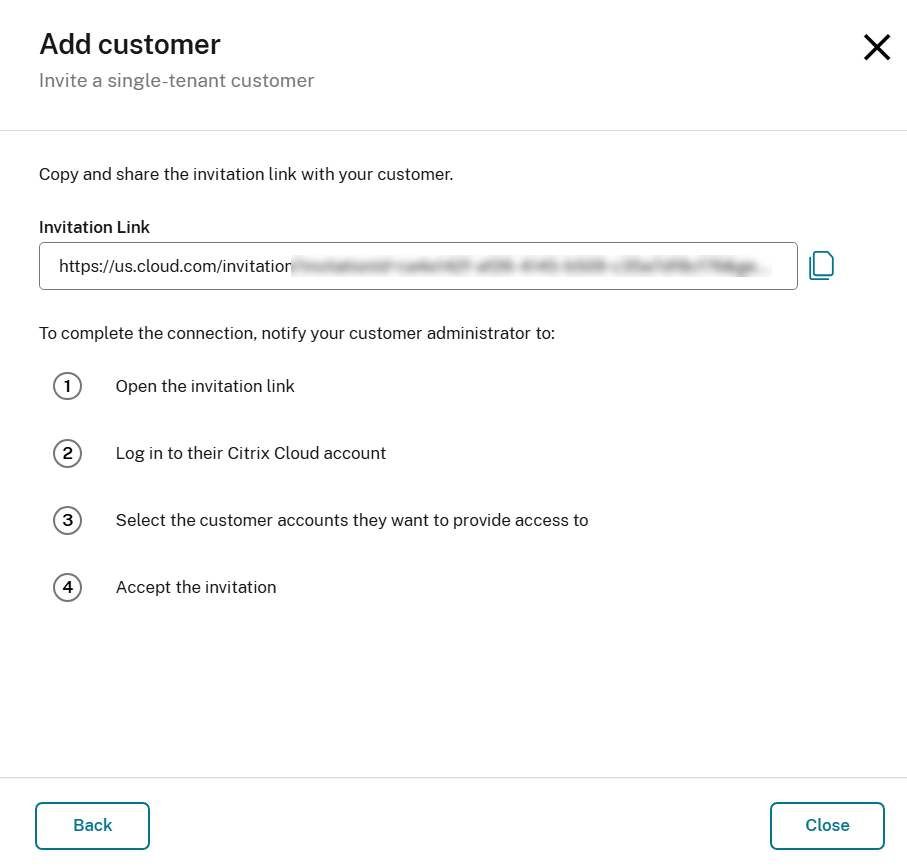Click 'Accept the invitation' step text
This screenshot has width=907, height=868.
tap(196, 587)
